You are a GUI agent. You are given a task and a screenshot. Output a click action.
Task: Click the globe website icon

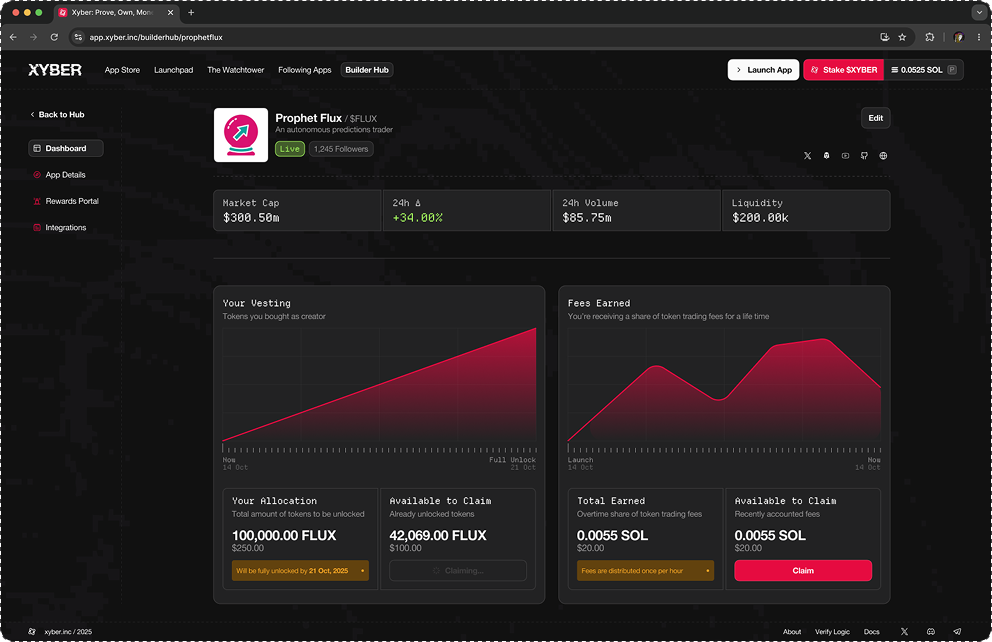(x=883, y=156)
